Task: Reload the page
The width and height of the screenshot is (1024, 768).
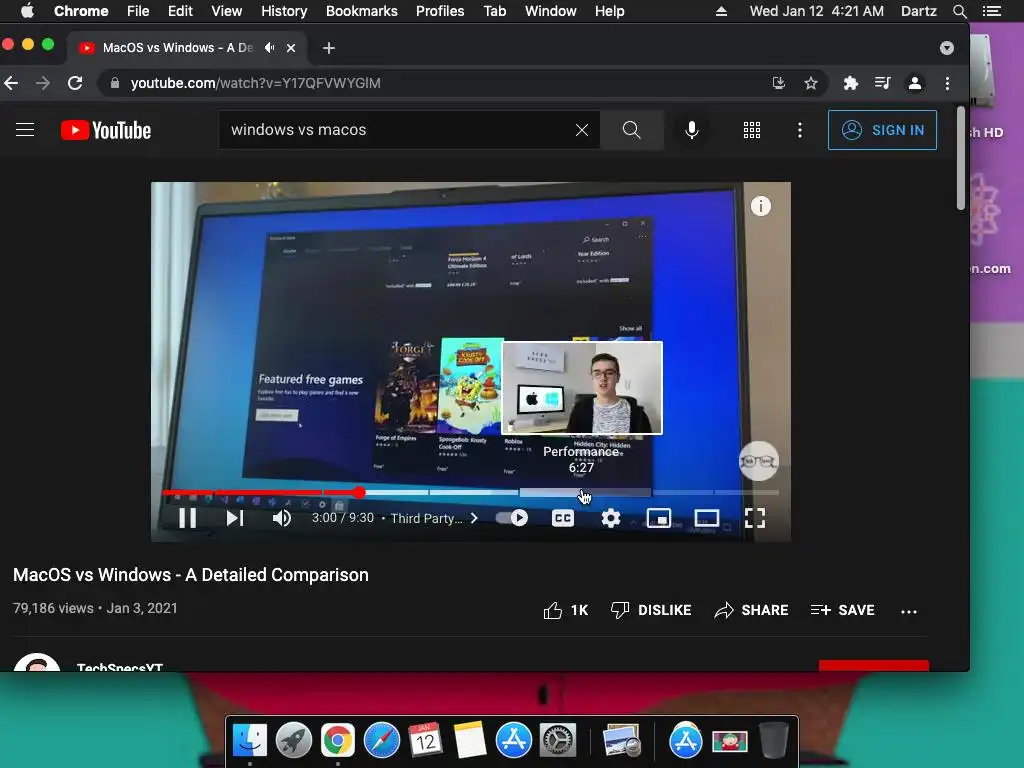Action: (75, 83)
